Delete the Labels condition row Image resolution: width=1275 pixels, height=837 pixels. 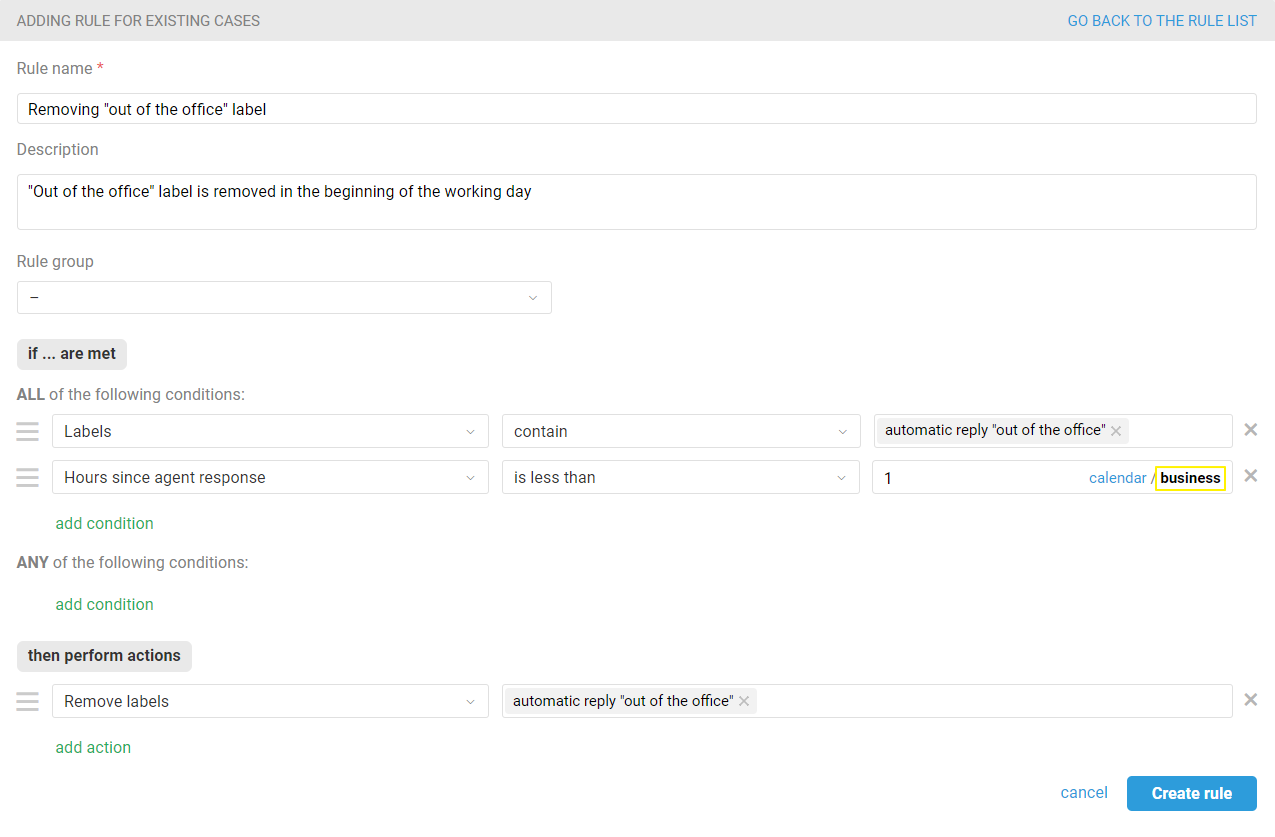pyautogui.click(x=1250, y=430)
